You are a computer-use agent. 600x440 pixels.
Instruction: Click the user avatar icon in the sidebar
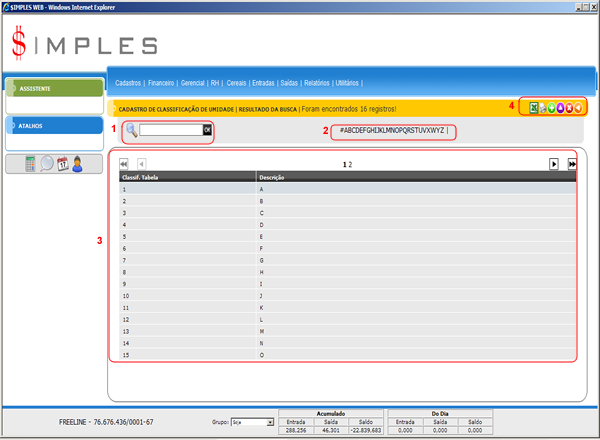[x=77, y=164]
